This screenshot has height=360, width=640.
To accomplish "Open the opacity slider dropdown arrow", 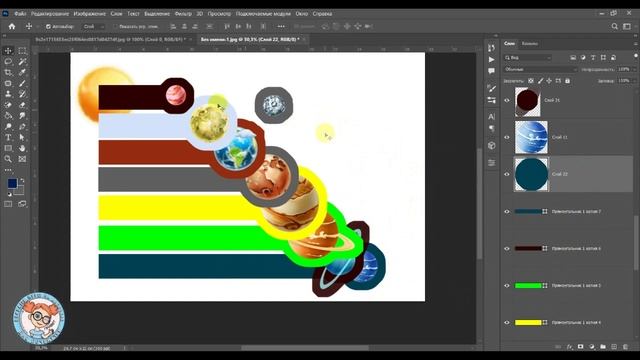I will (634, 69).
